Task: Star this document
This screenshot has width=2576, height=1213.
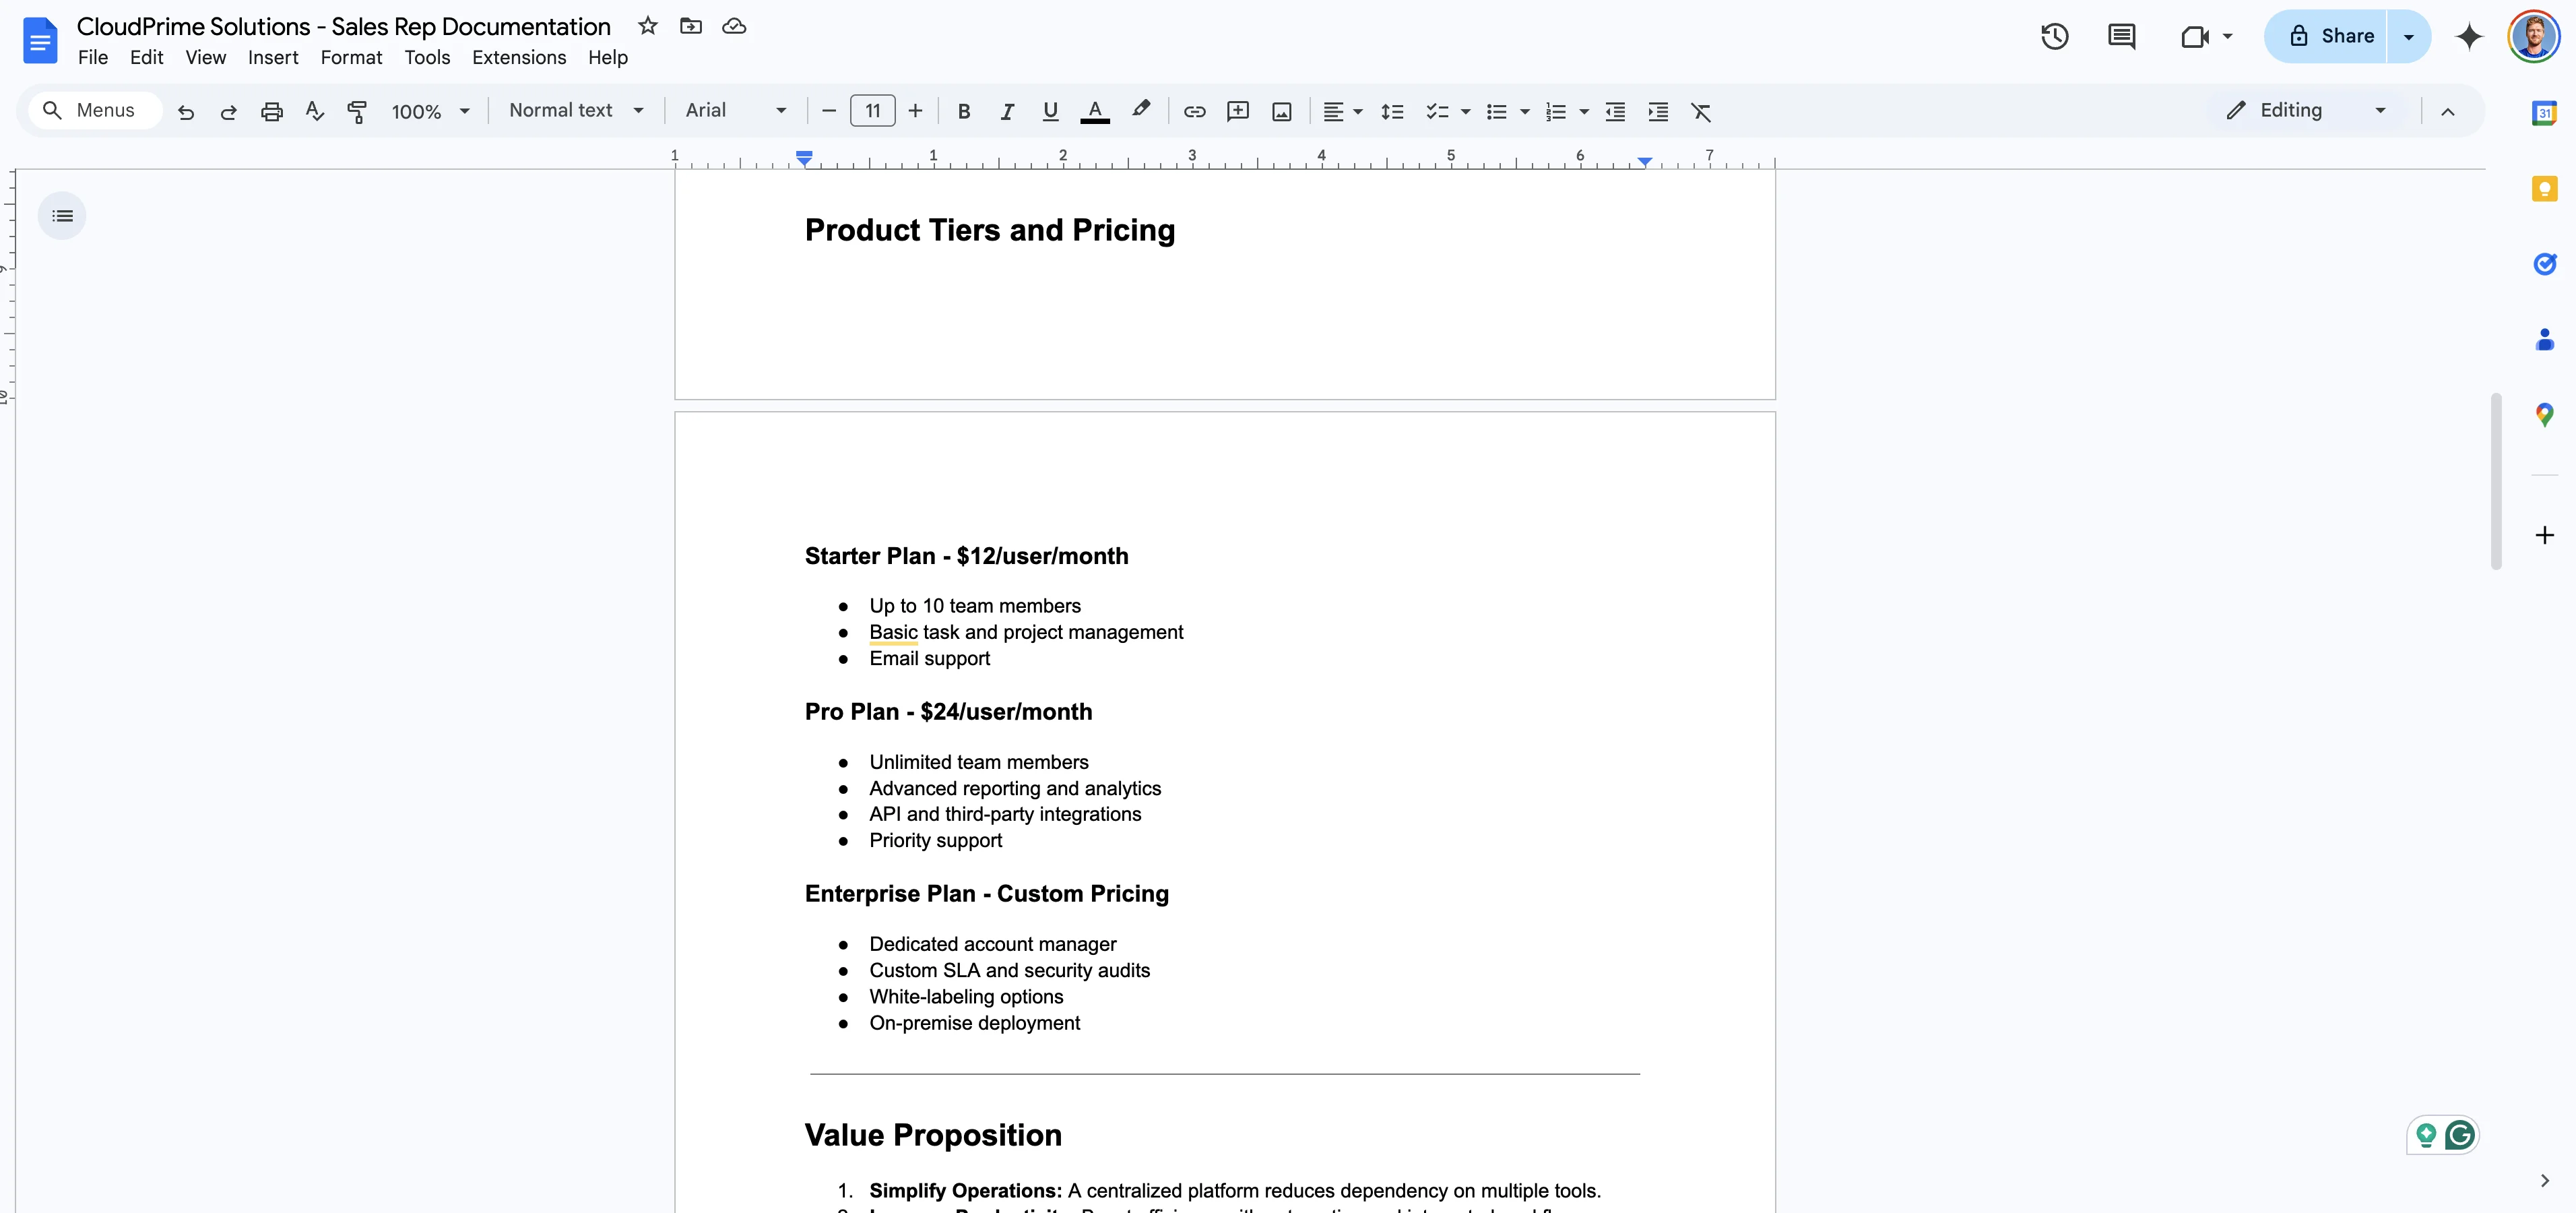Action: 648,26
